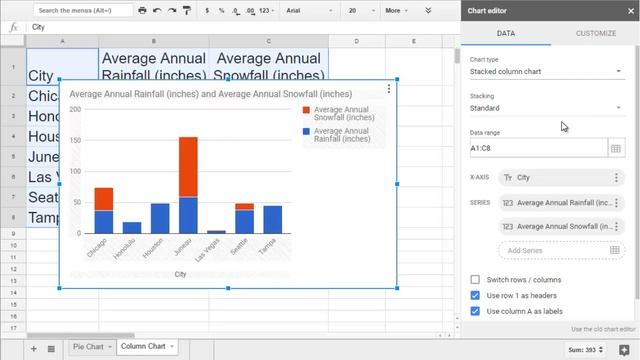Open the number format 123 dropdown
The height and width of the screenshot is (360, 640).
click(x=267, y=11)
